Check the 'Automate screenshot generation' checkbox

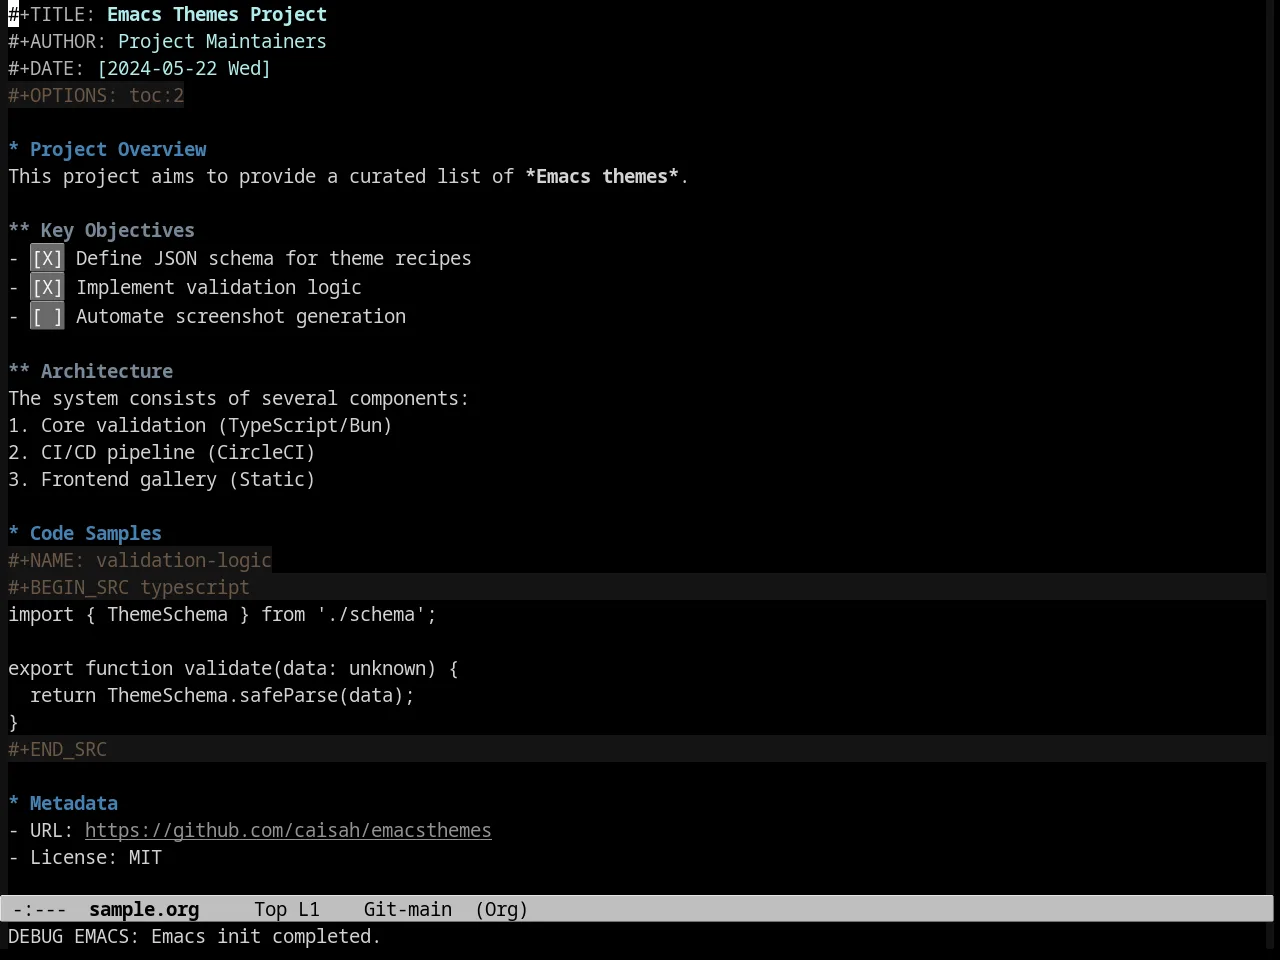(x=47, y=317)
